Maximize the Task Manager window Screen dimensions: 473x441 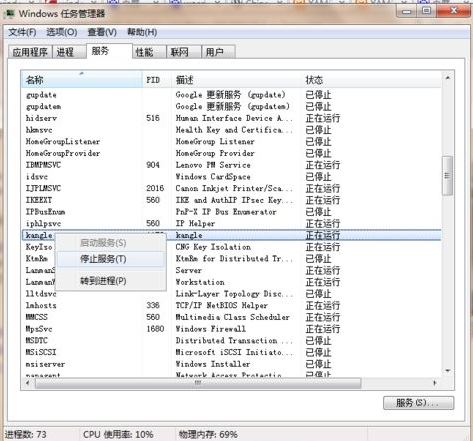(x=426, y=11)
